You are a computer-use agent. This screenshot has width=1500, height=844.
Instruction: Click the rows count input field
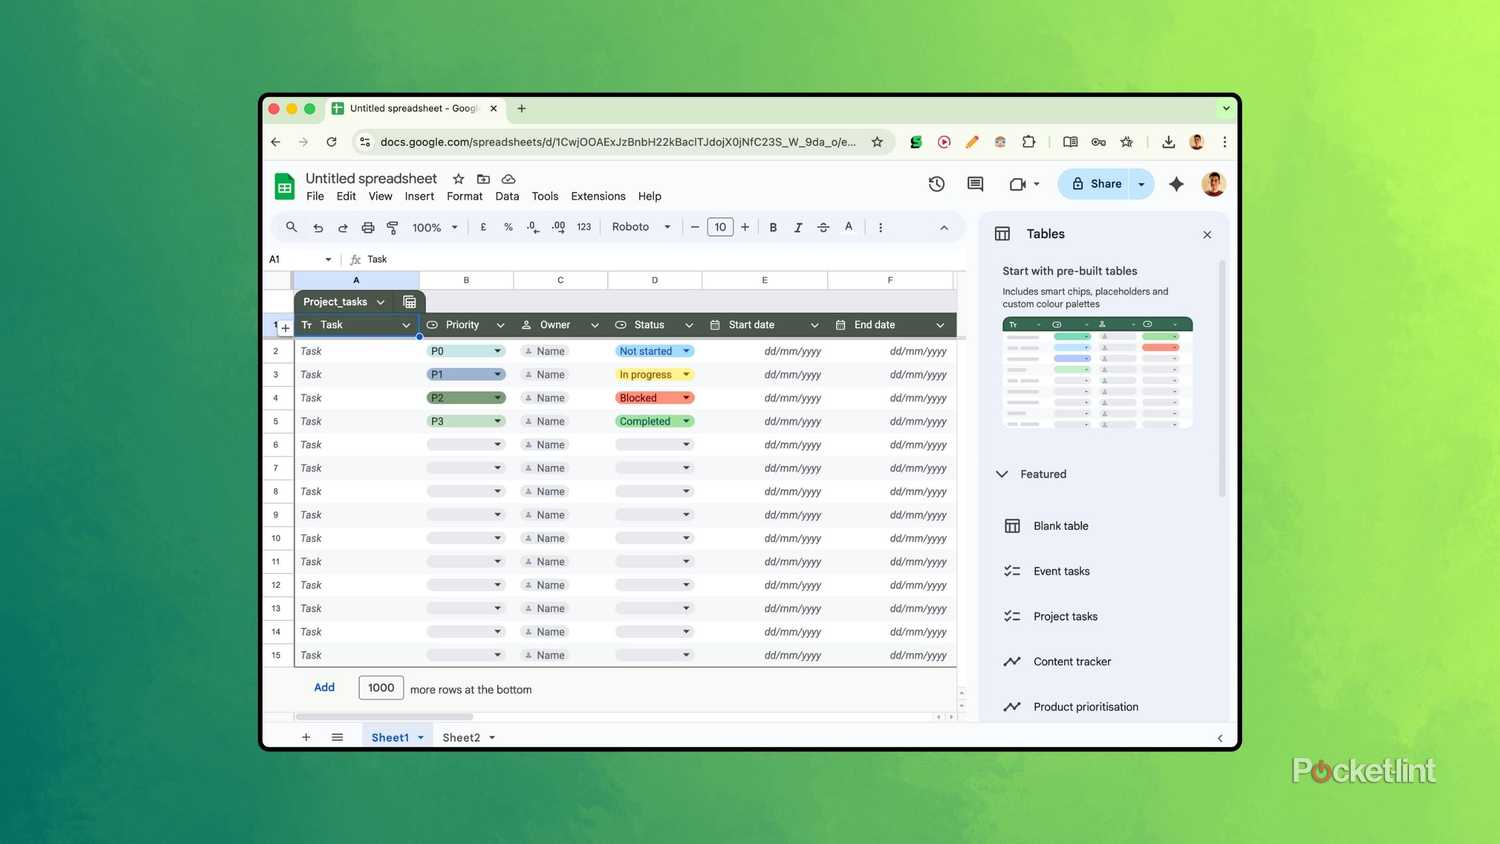pyautogui.click(x=381, y=688)
